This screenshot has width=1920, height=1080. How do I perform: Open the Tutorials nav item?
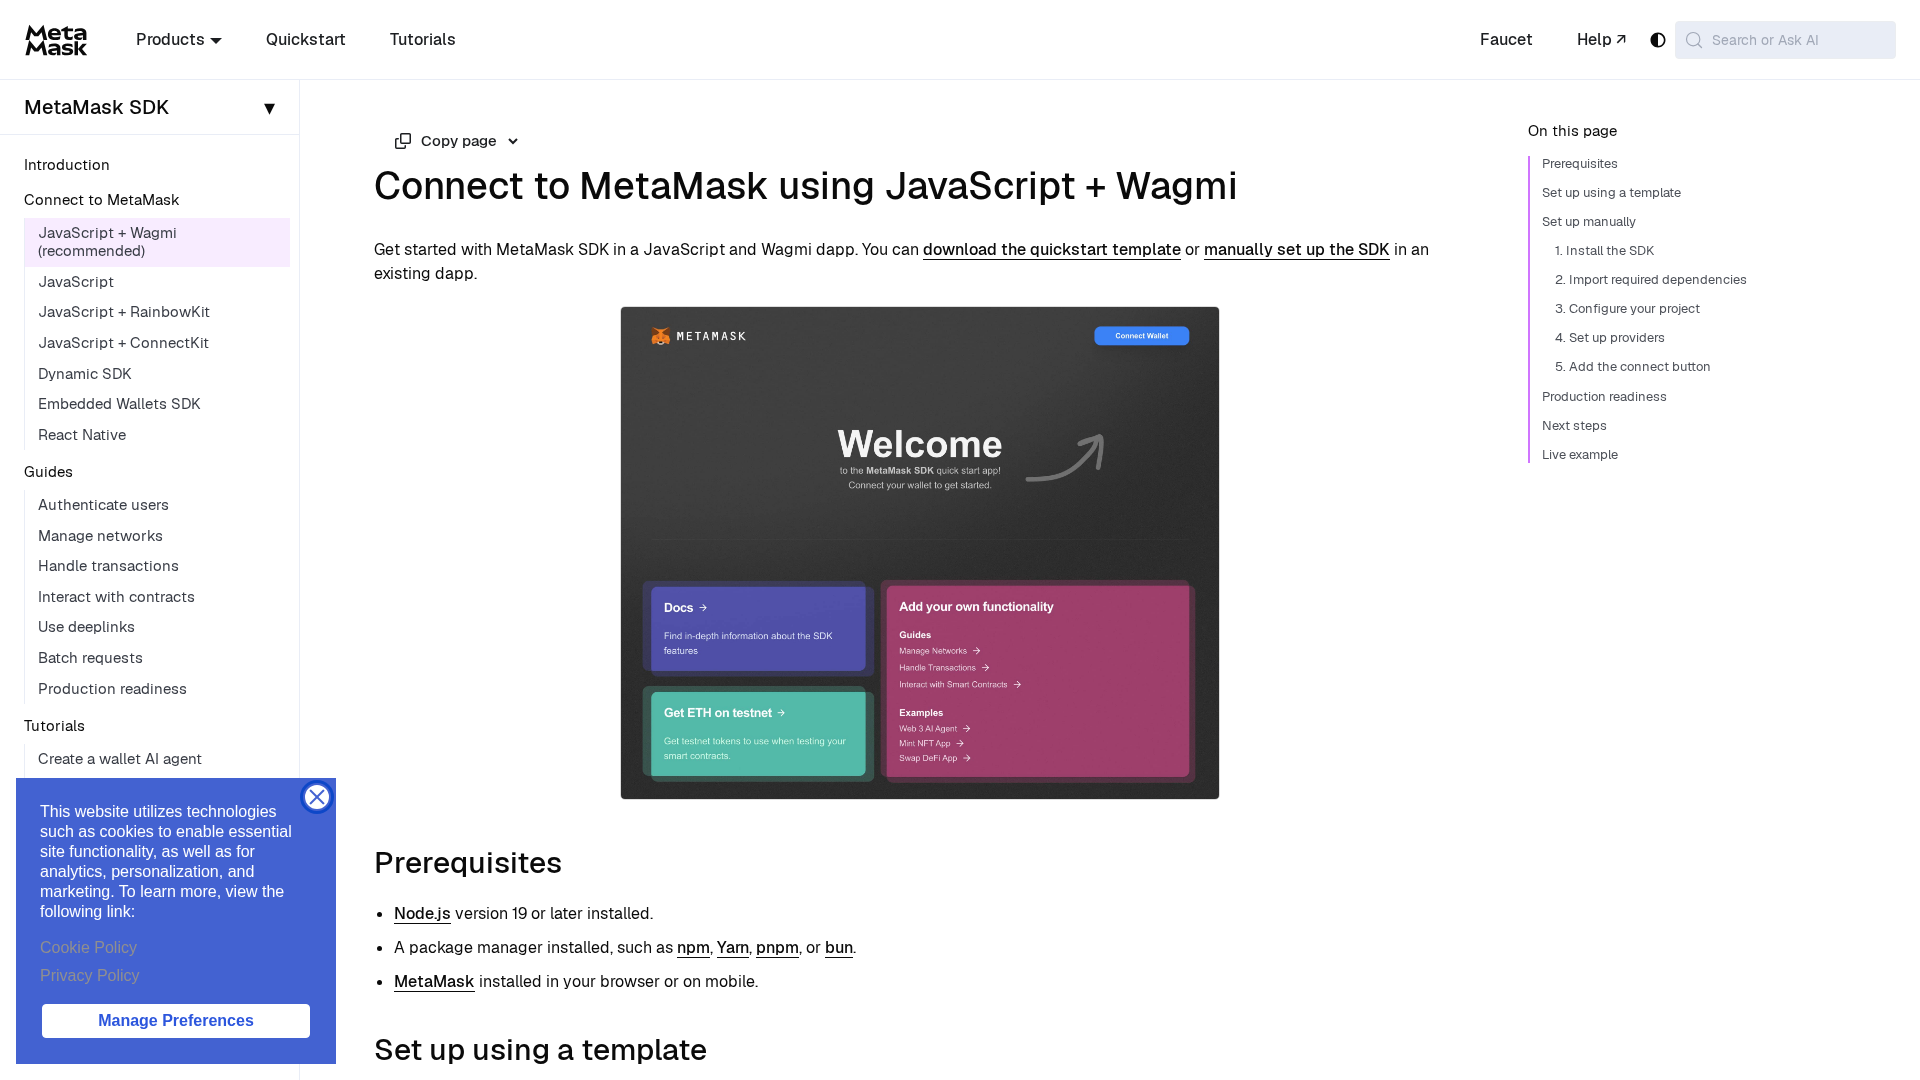(x=422, y=40)
